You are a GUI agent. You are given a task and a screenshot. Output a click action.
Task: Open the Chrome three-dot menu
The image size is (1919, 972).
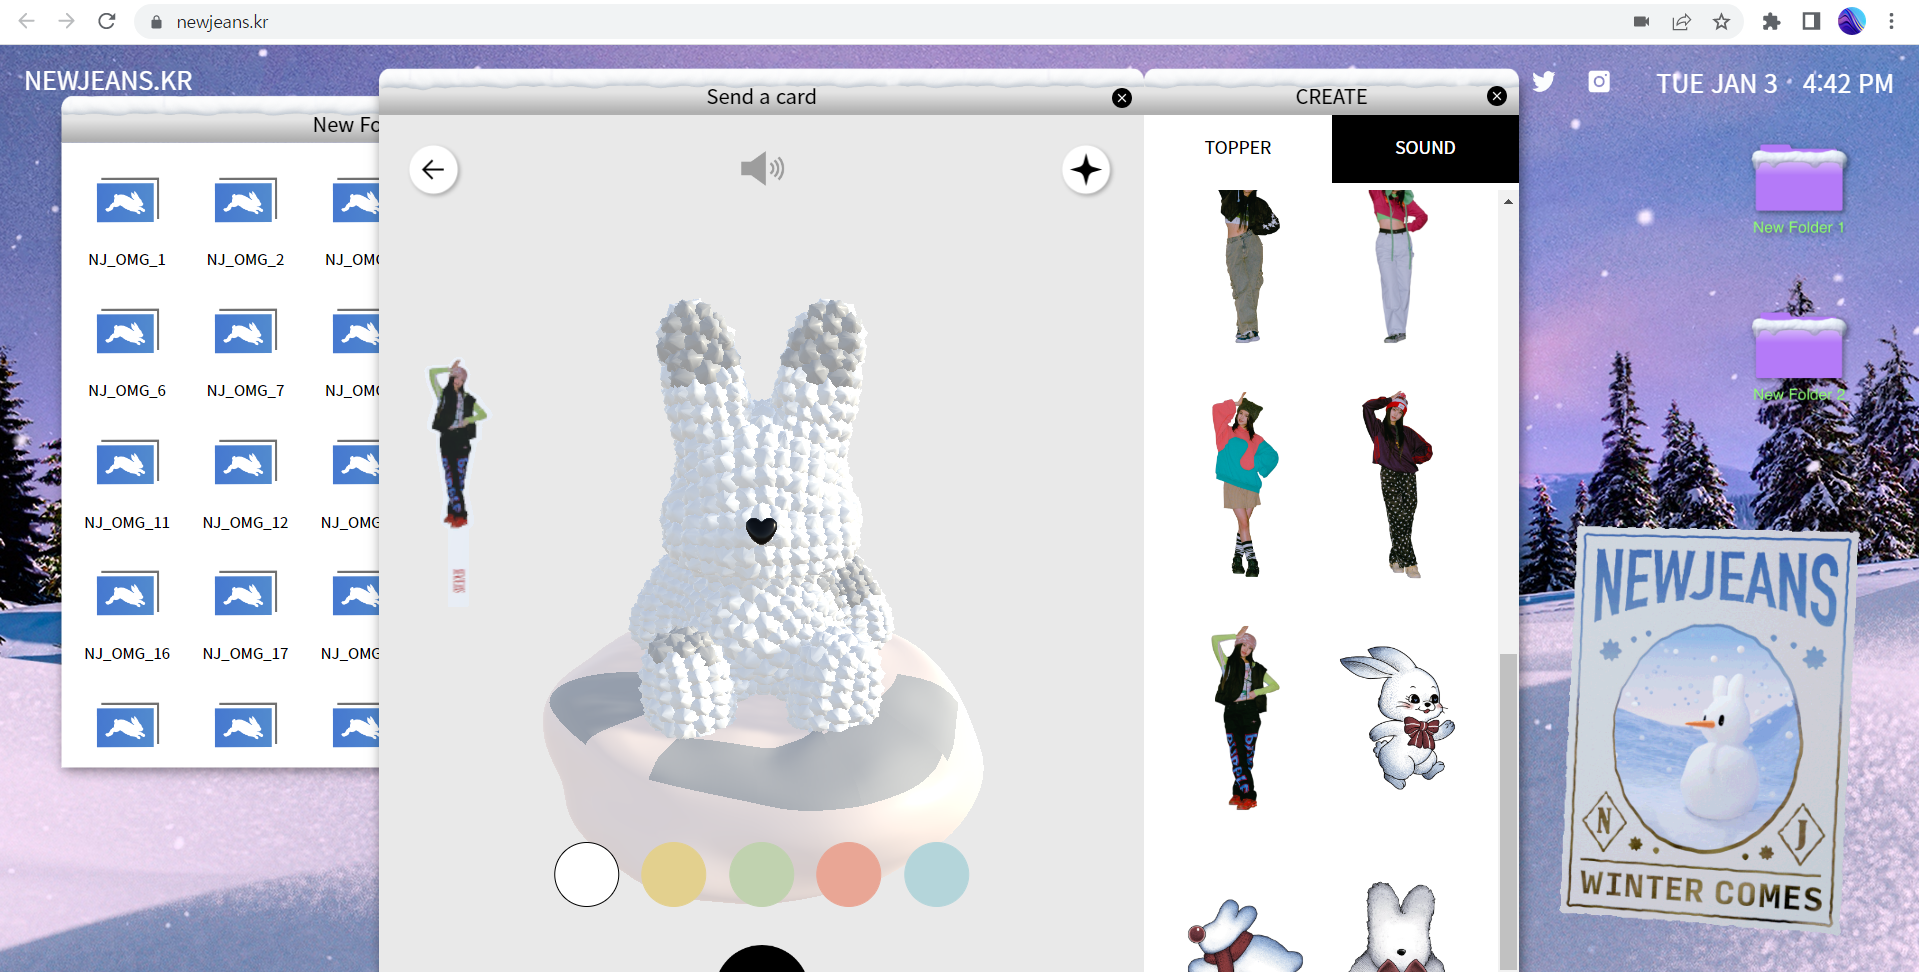coord(1891,22)
